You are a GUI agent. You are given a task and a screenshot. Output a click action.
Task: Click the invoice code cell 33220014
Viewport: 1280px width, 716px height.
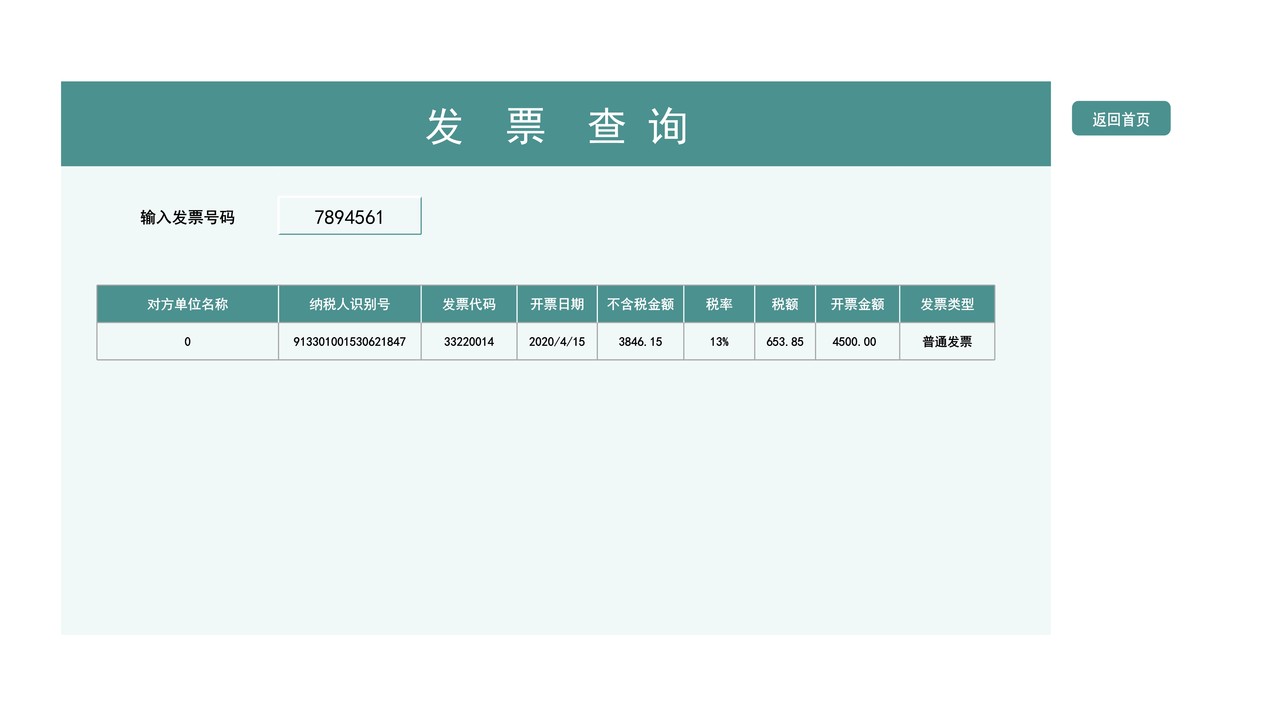click(x=468, y=341)
